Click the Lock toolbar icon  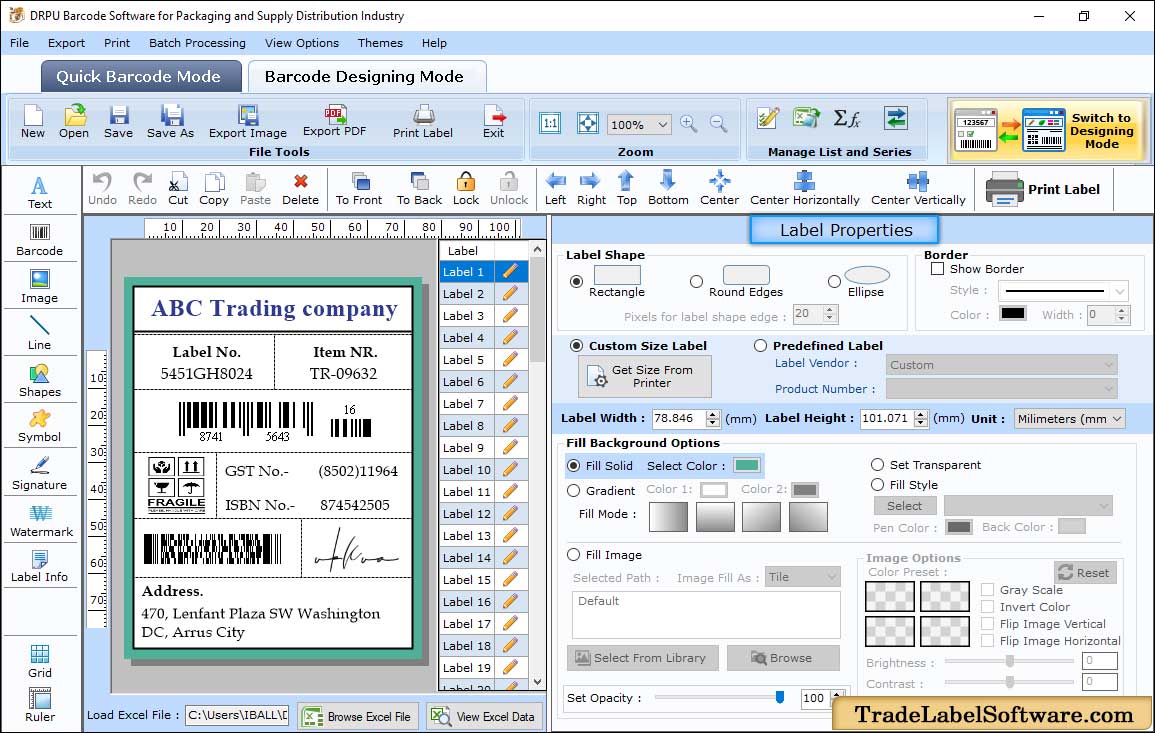tap(466, 189)
